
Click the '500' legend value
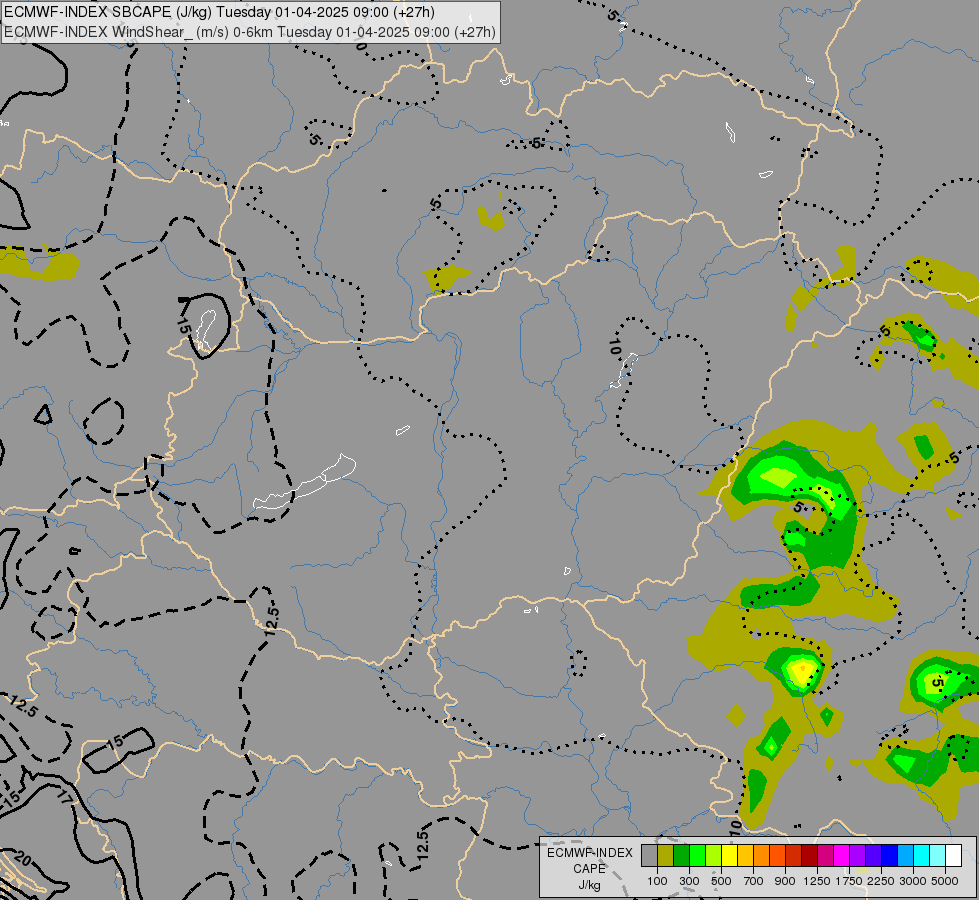(x=721, y=881)
